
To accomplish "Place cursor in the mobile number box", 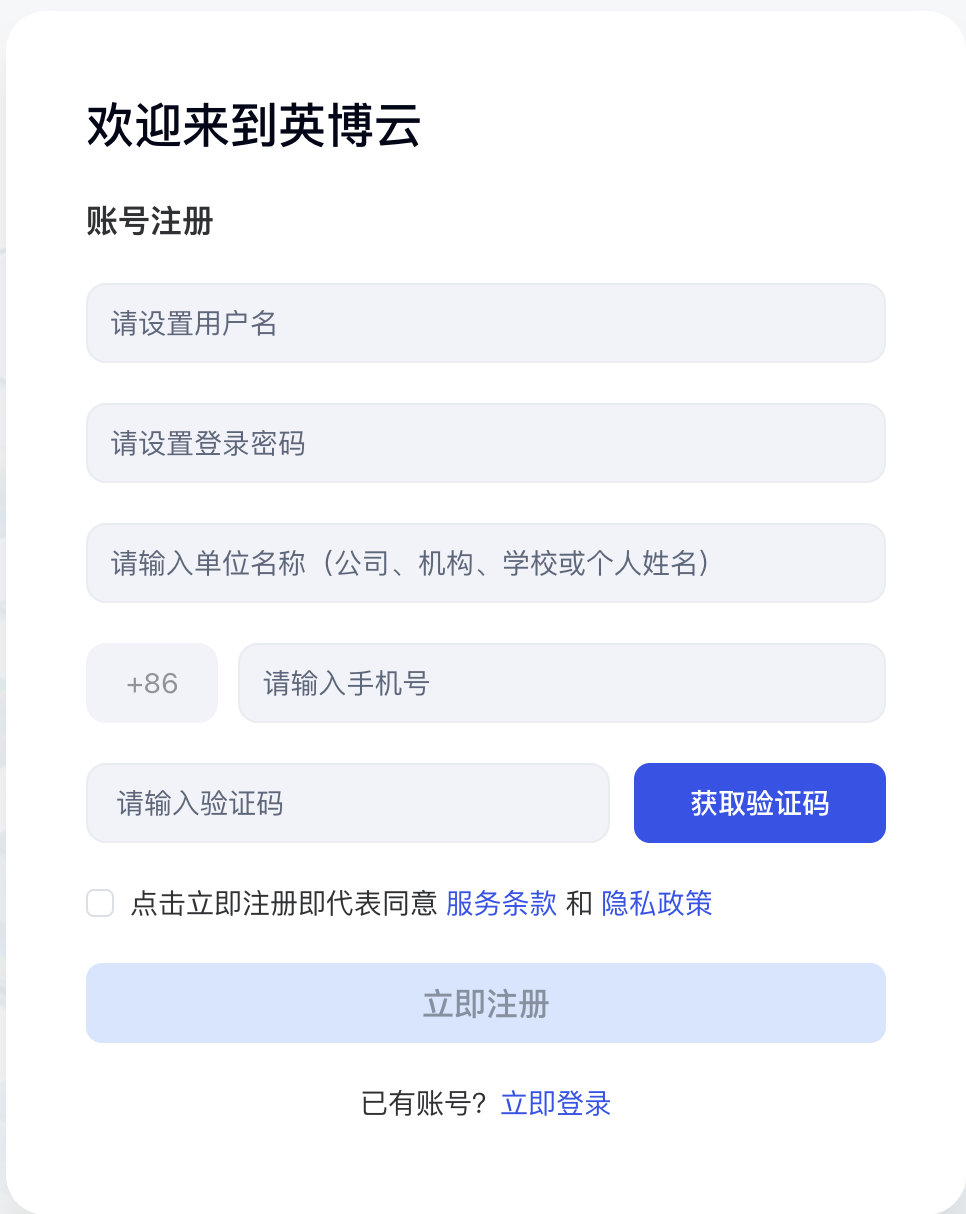I will (561, 683).
